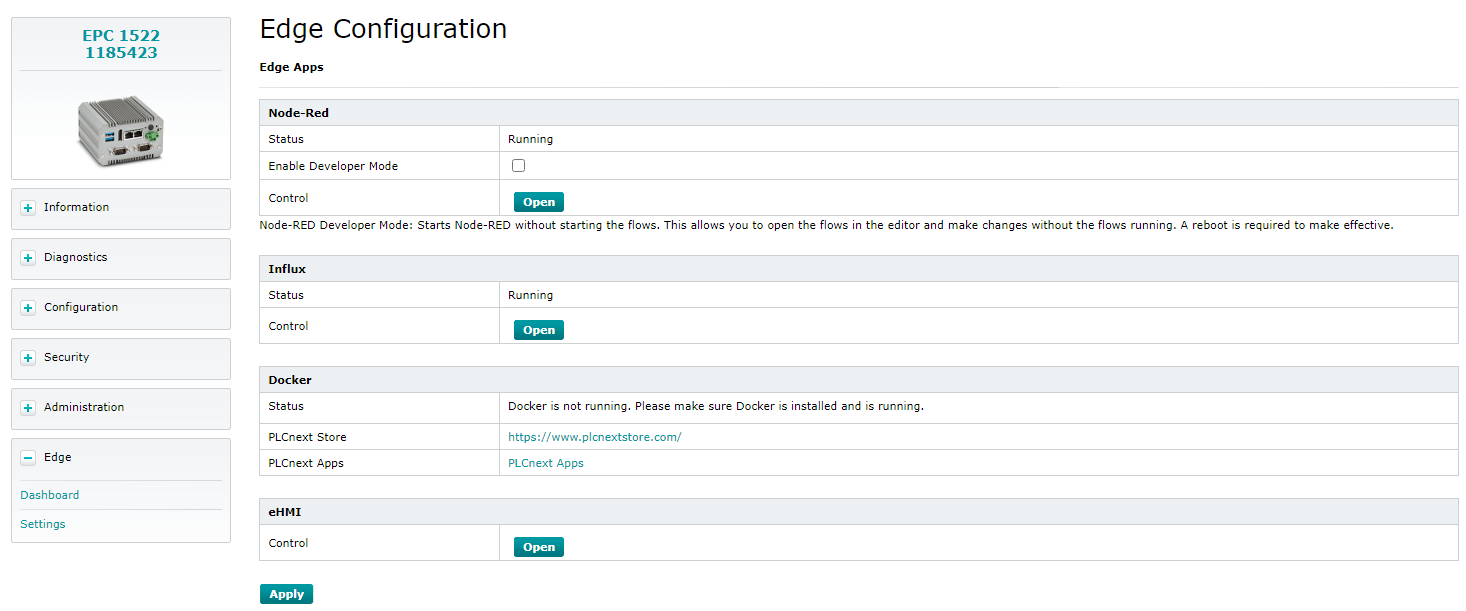The image size is (1466, 611).
Task: Open the PLCnext Apps link
Action: (546, 463)
